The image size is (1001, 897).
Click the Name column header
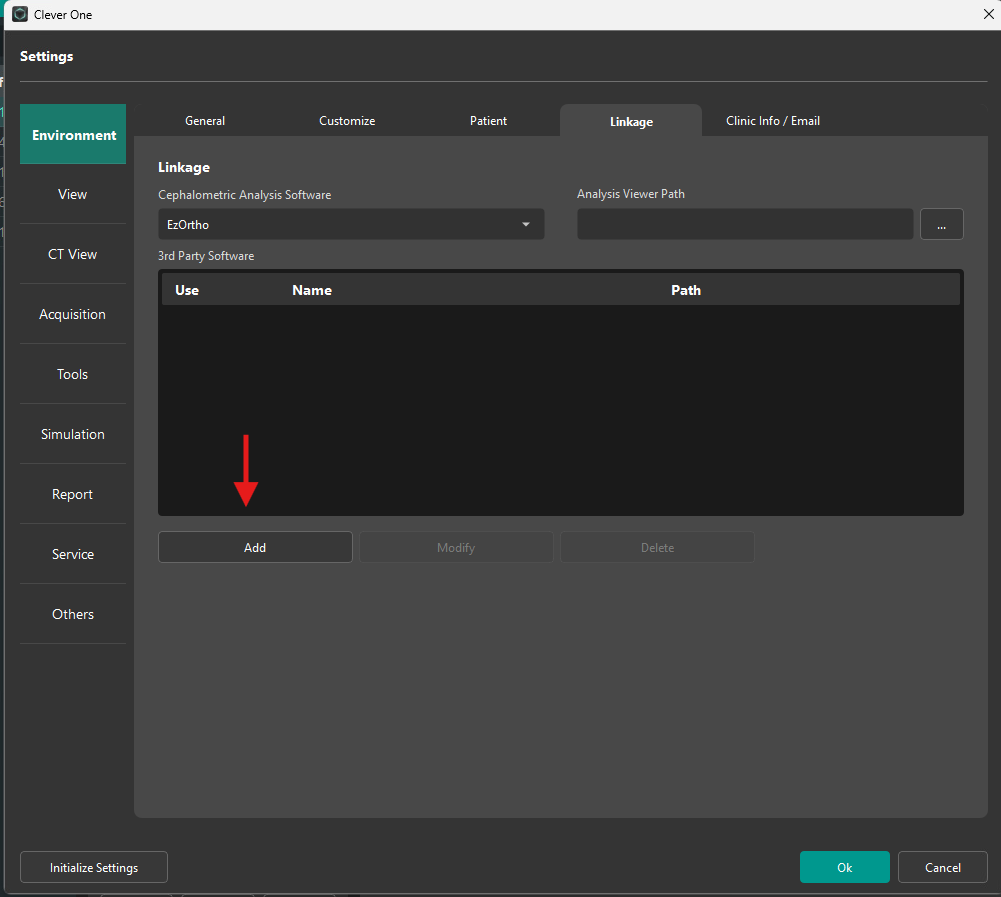click(312, 290)
